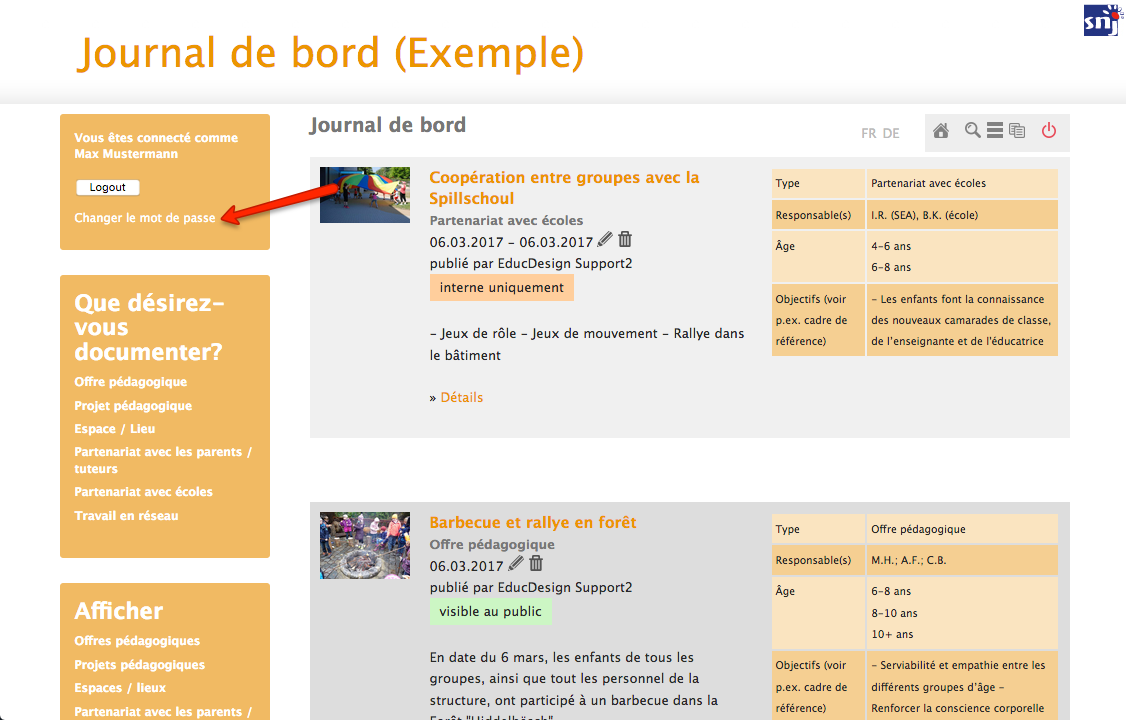Select Travail en réseau in sidebar
The height and width of the screenshot is (720, 1126).
(126, 516)
